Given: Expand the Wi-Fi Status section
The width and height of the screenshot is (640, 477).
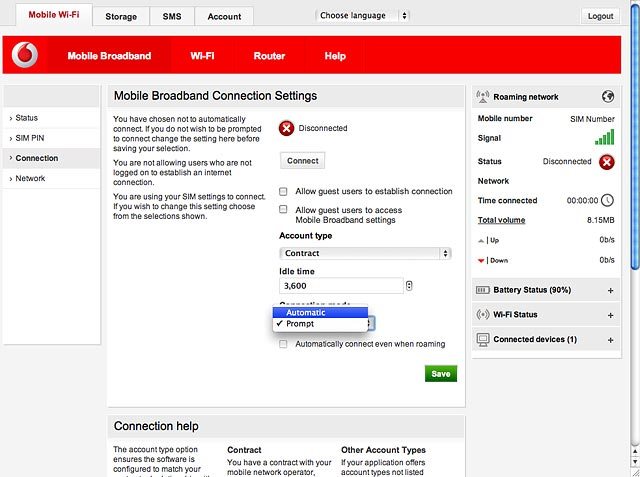Looking at the screenshot, I should tap(611, 315).
